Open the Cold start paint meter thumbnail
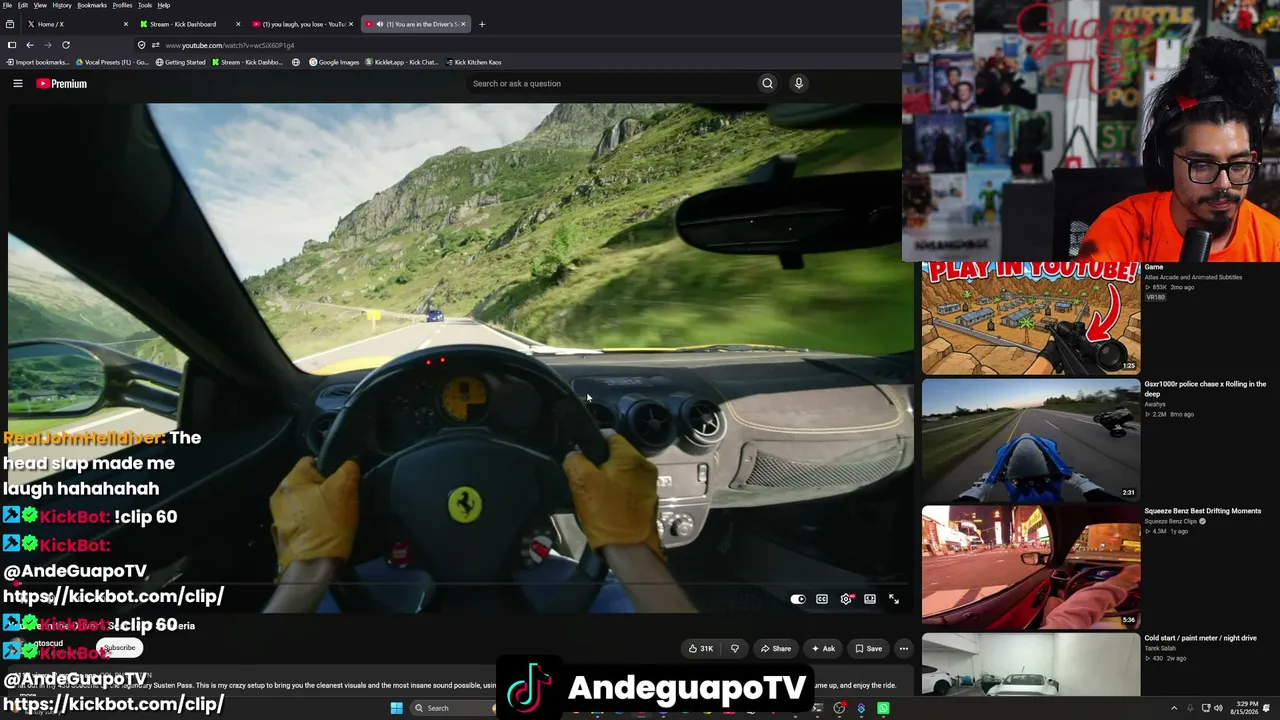1280x720 pixels. click(x=1031, y=664)
